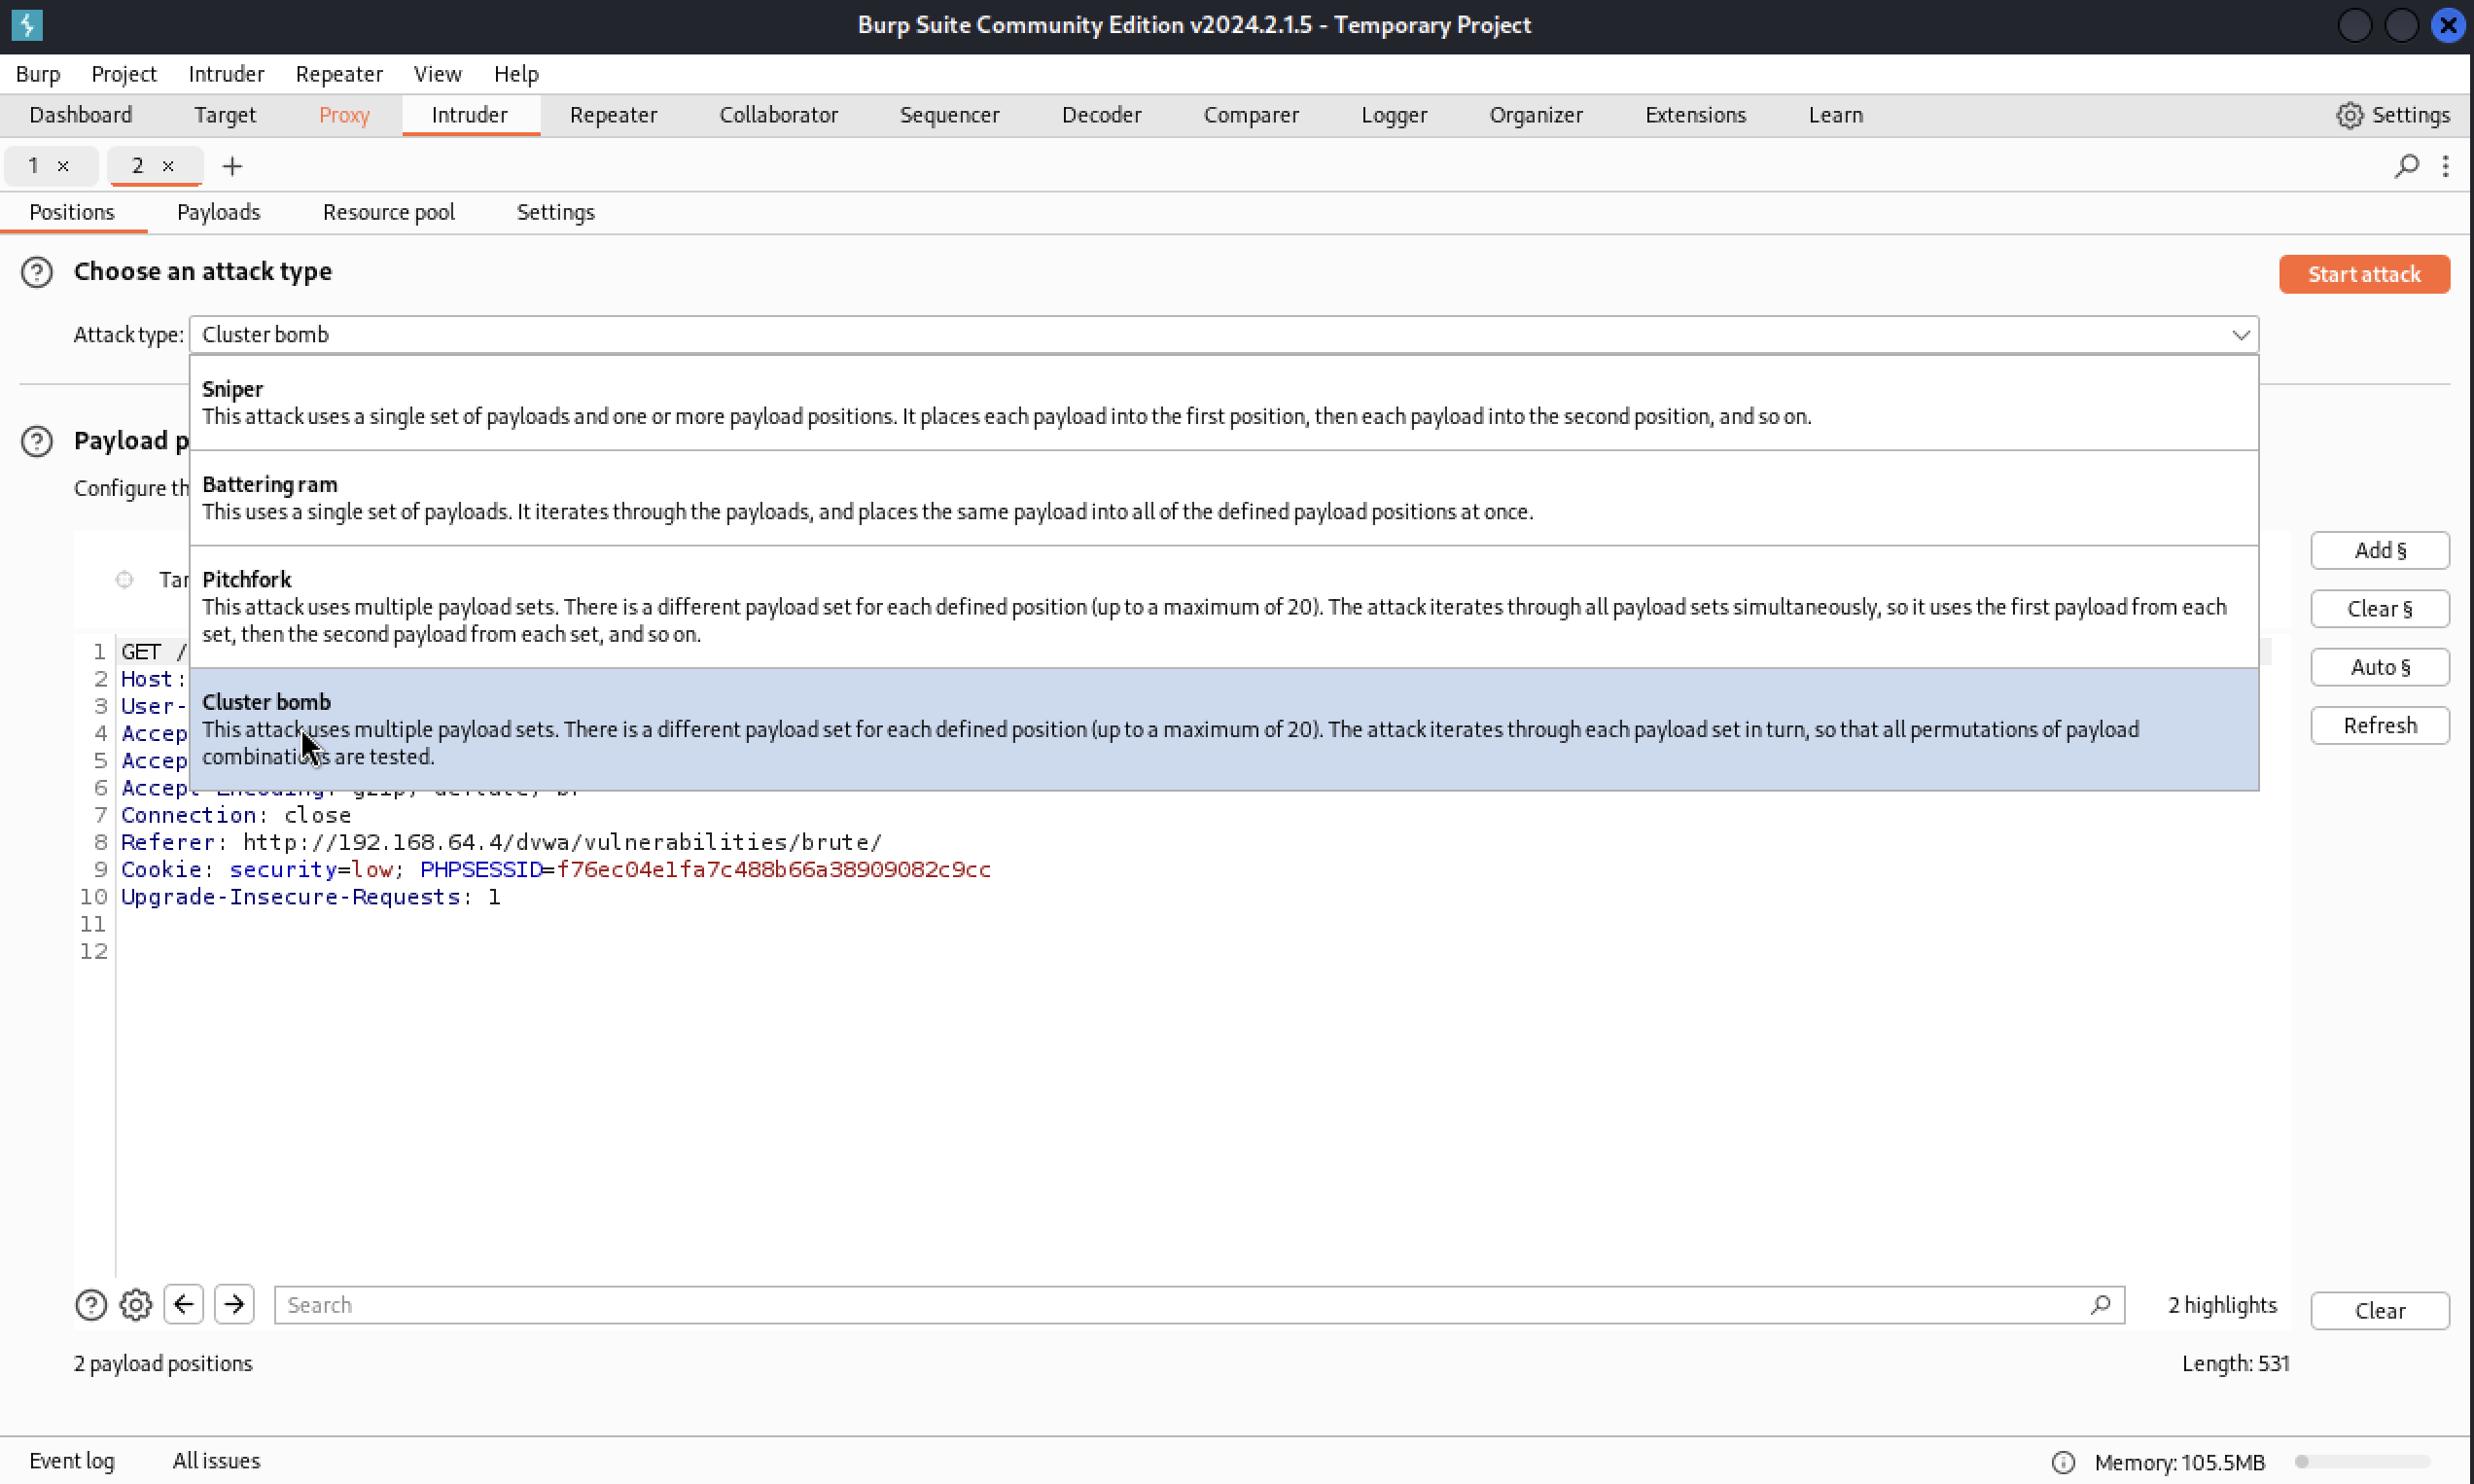Click the Burp Suite logo icon in title bar
This screenshot has width=2474, height=1484.
(x=27, y=25)
